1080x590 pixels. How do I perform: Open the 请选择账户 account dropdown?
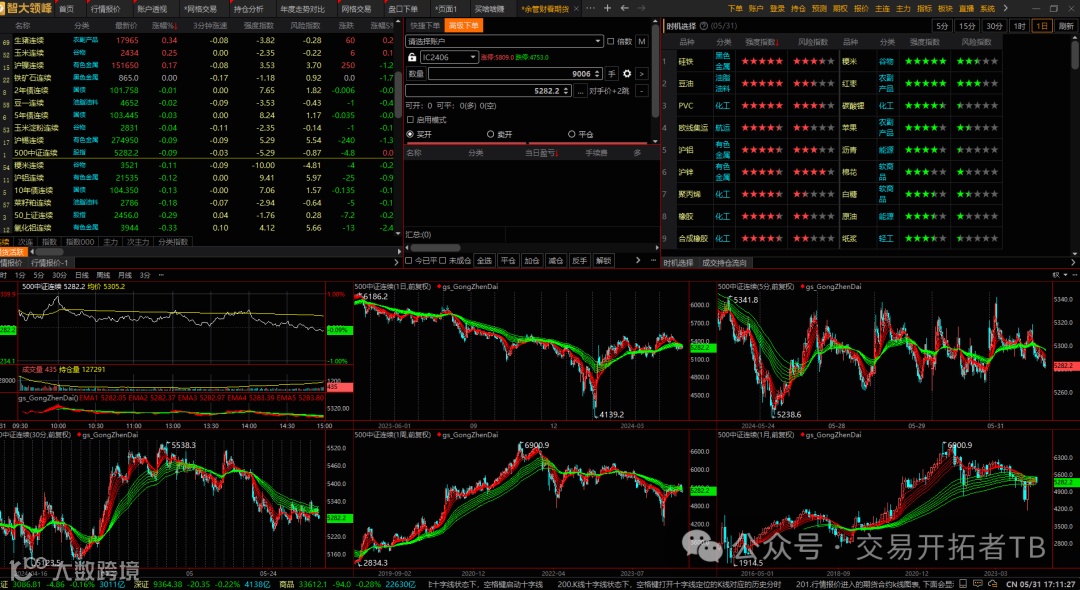(504, 41)
